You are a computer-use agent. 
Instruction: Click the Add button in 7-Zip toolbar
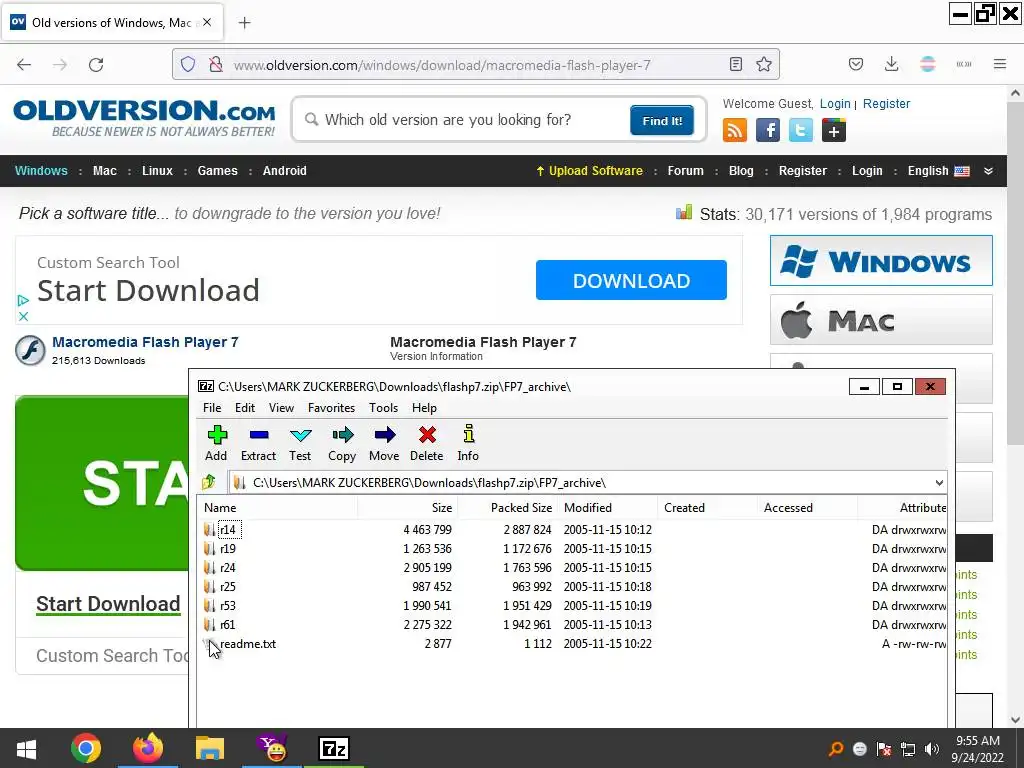click(216, 443)
